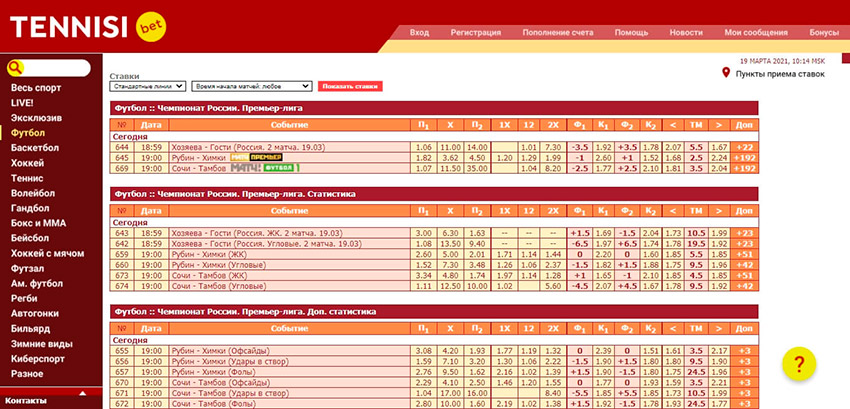Image resolution: width=850 pixels, height=409 pixels.
Task: Open Мои сообщения in top navigation
Action: [x=756, y=33]
